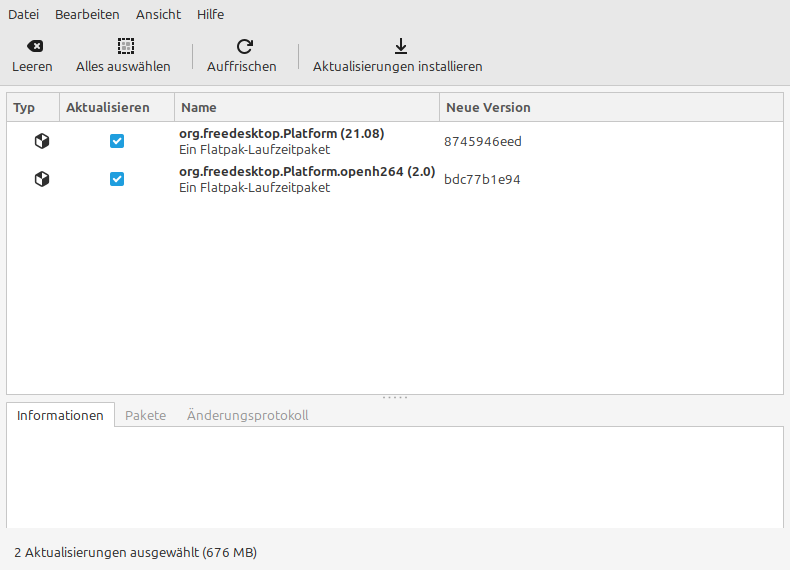Click status text 2 Aktualisierungen ausgewählt
This screenshot has width=790, height=570.
point(136,552)
